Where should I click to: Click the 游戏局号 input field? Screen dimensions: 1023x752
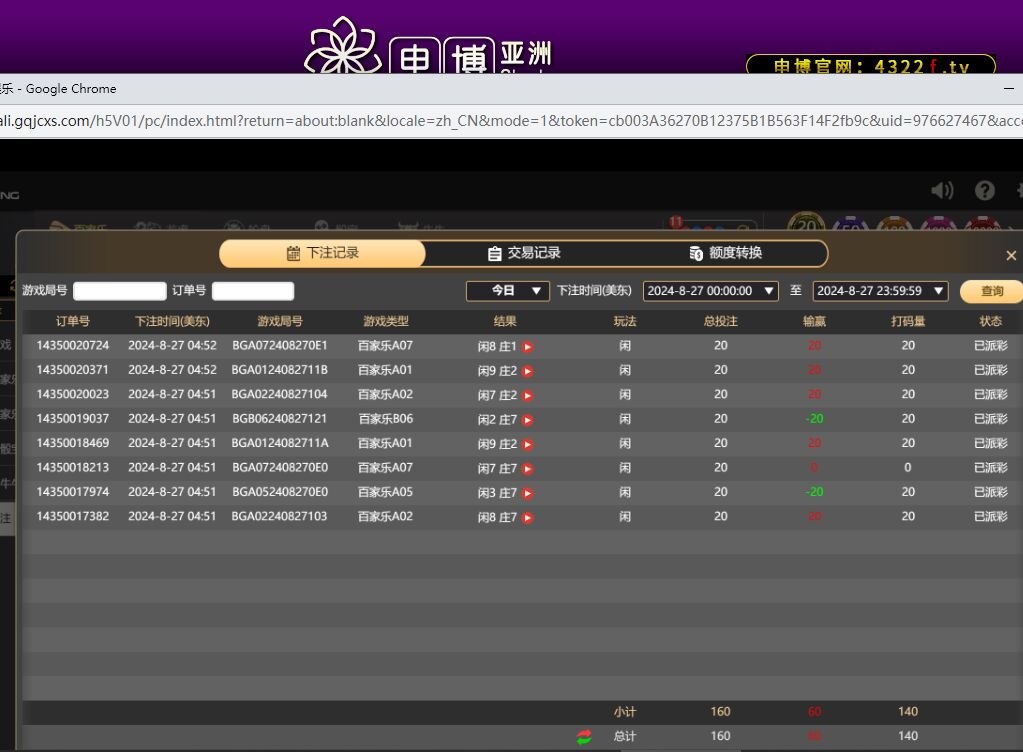(119, 291)
